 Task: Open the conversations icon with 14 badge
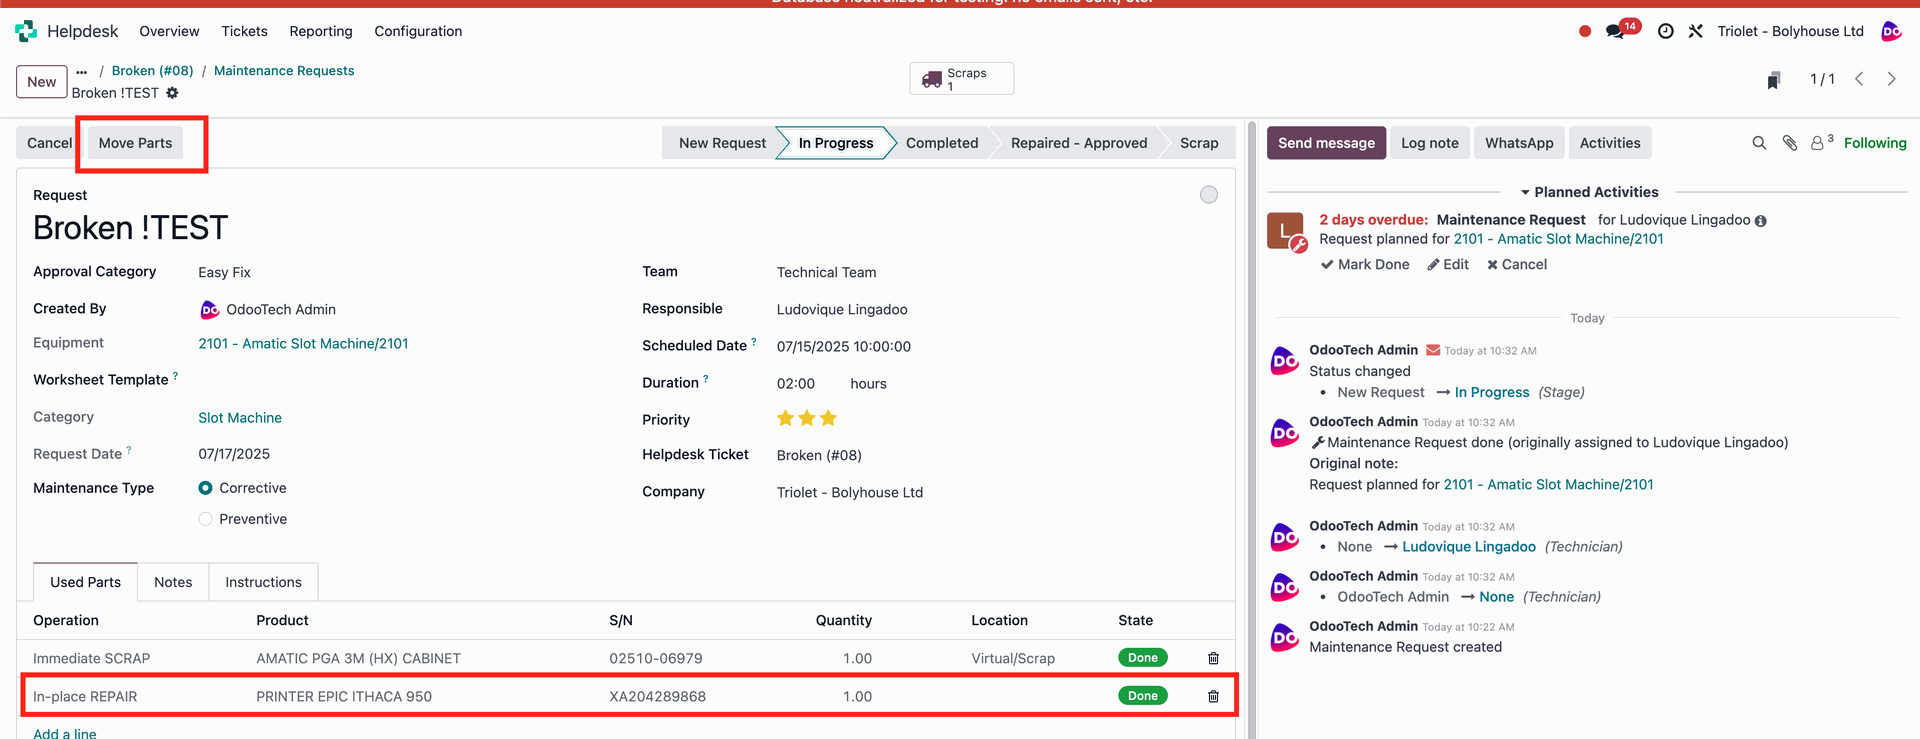[x=1615, y=31]
